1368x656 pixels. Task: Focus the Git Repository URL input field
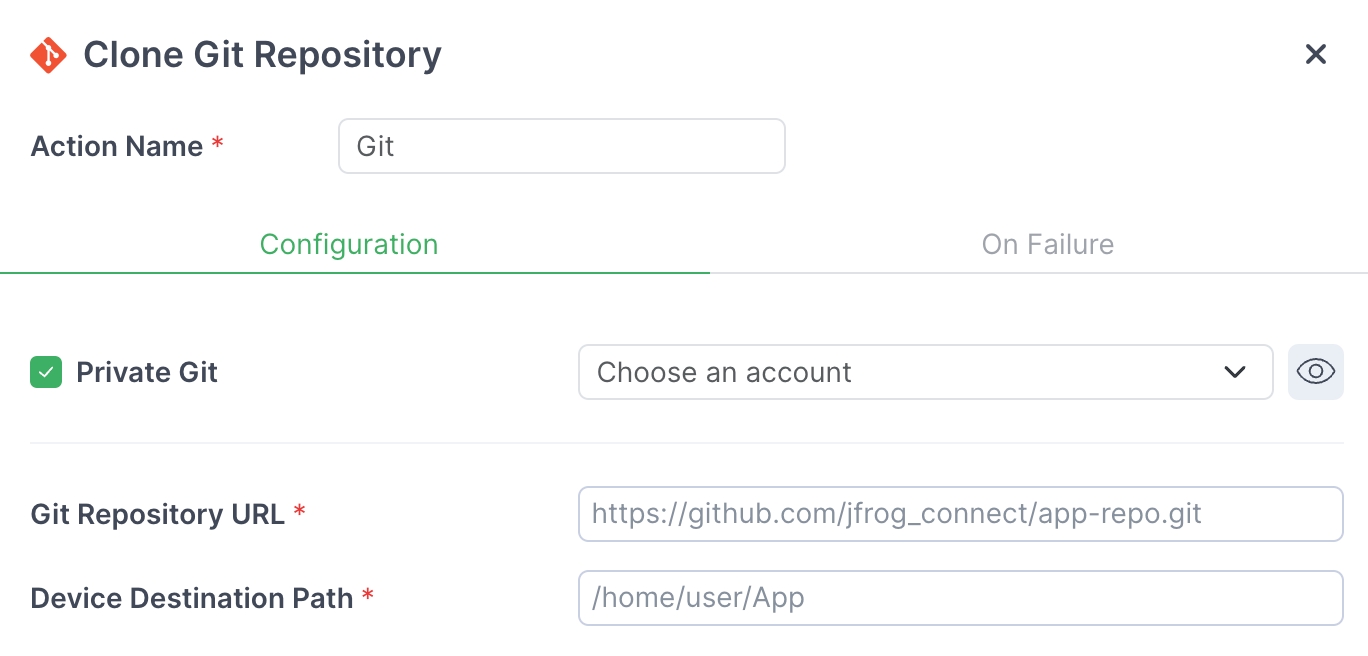tap(960, 514)
